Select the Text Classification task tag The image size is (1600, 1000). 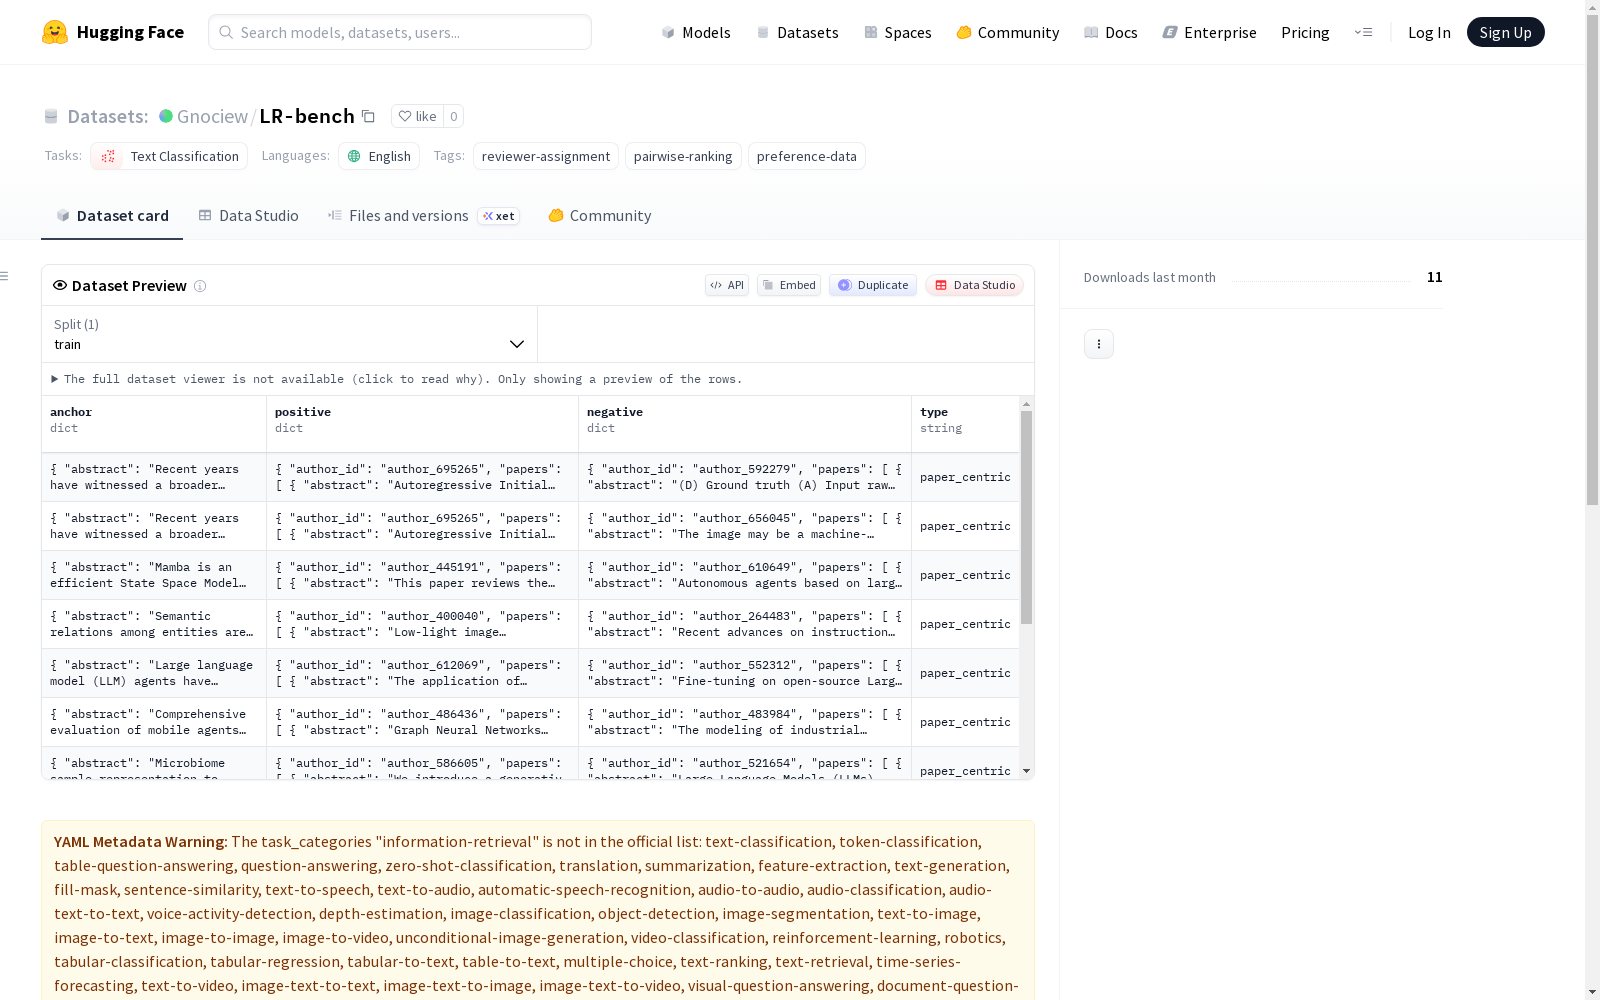[x=169, y=156]
